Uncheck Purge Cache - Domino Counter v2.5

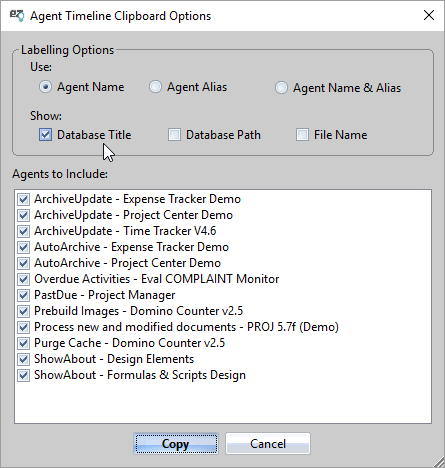point(23,343)
